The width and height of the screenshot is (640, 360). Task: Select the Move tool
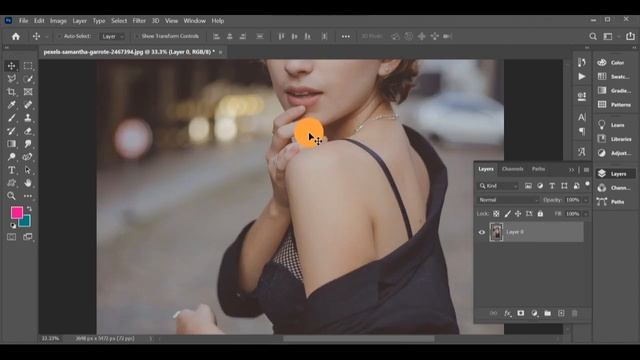pyautogui.click(x=11, y=66)
